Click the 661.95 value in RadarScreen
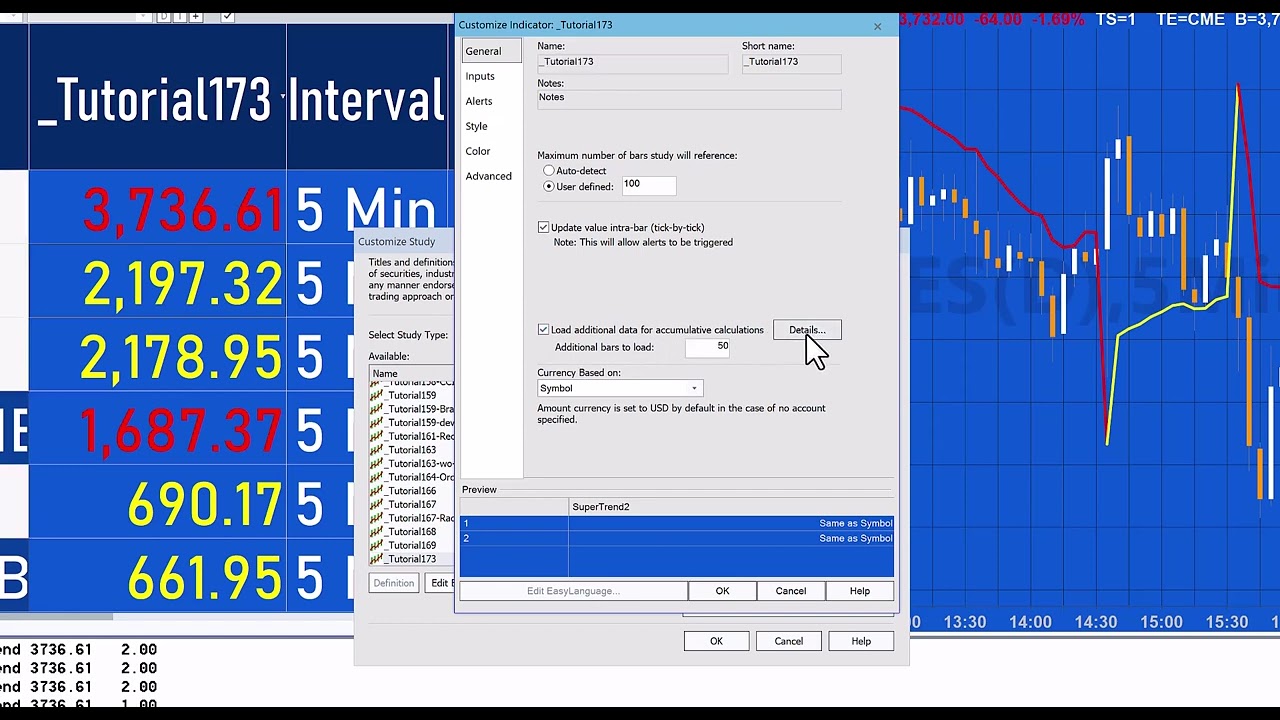The height and width of the screenshot is (720, 1280). point(206,579)
